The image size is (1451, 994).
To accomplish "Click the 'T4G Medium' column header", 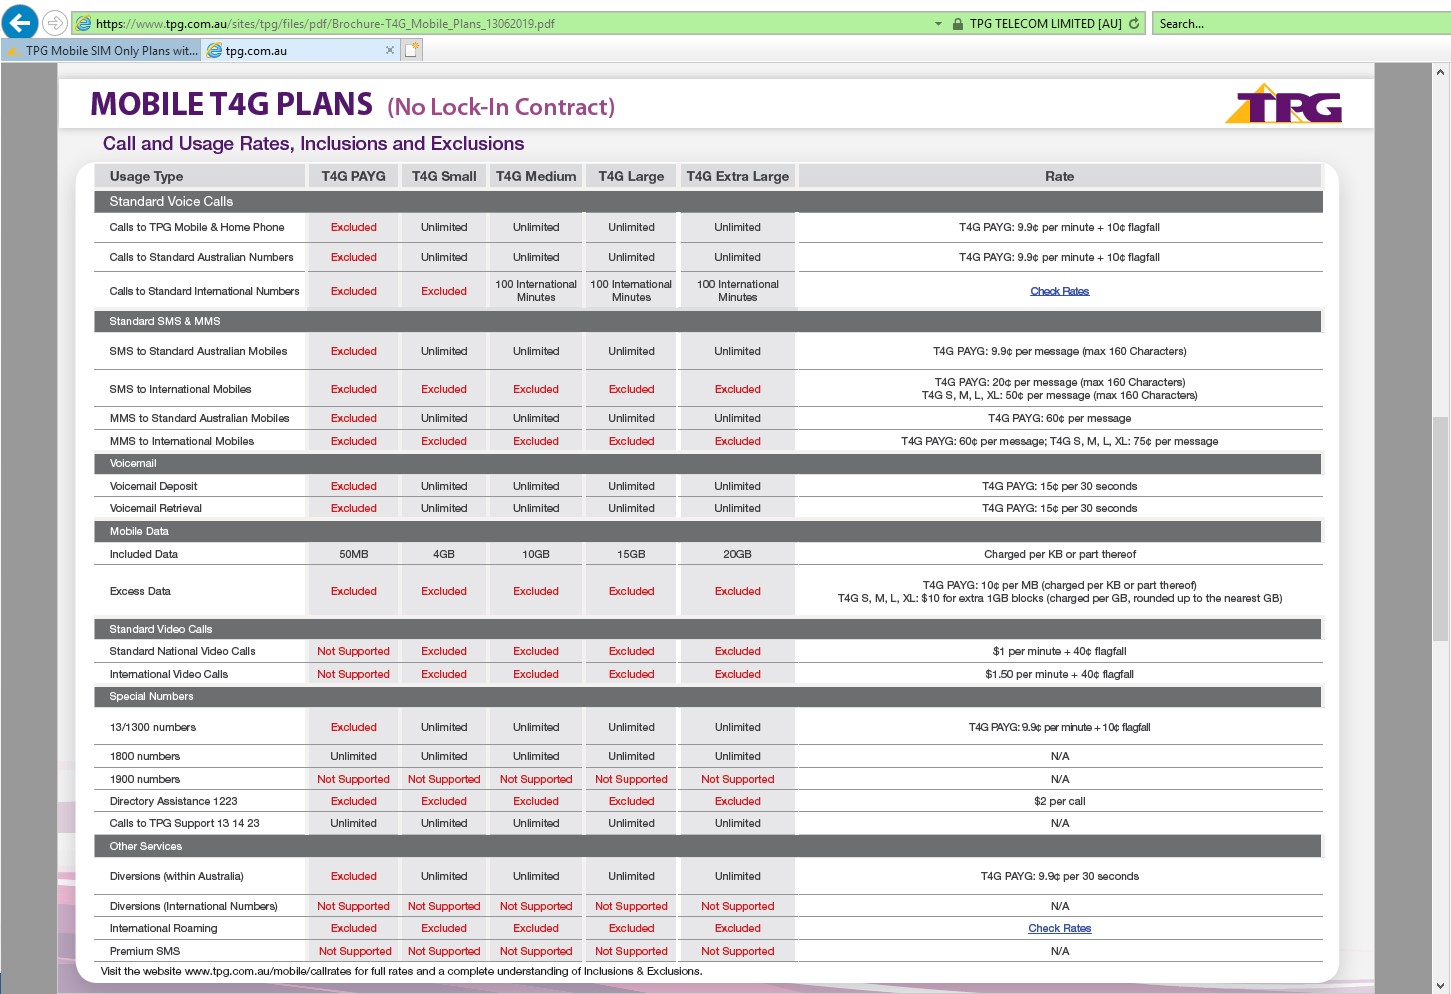I will point(536,176).
